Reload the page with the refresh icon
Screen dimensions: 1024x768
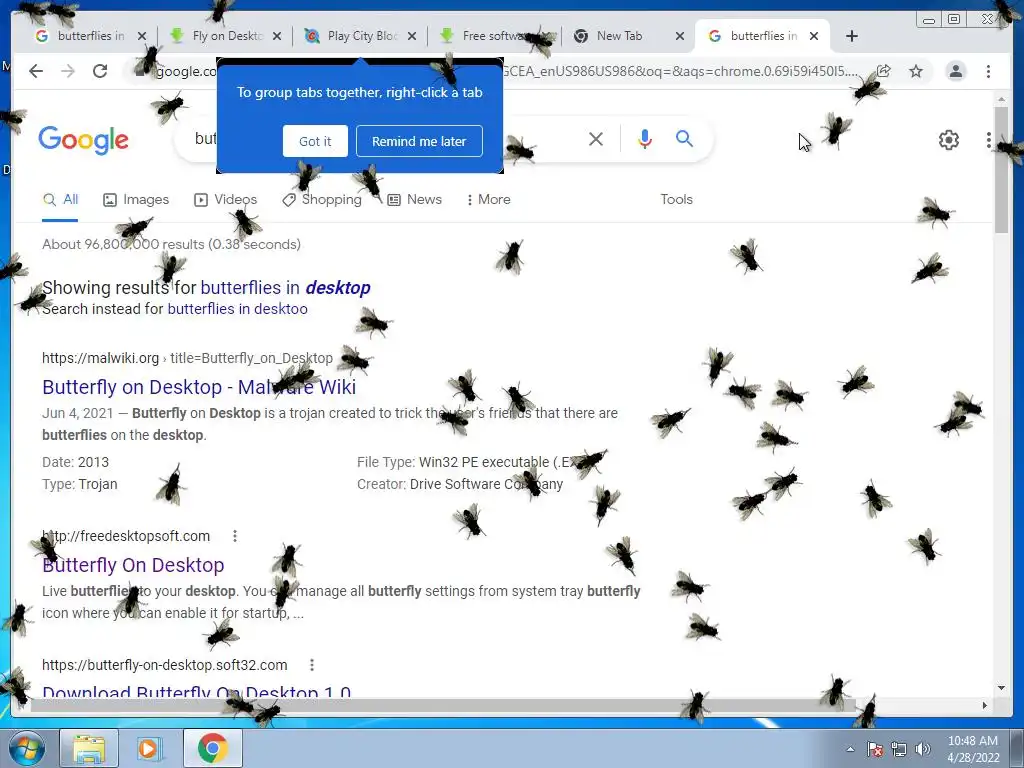(100, 71)
